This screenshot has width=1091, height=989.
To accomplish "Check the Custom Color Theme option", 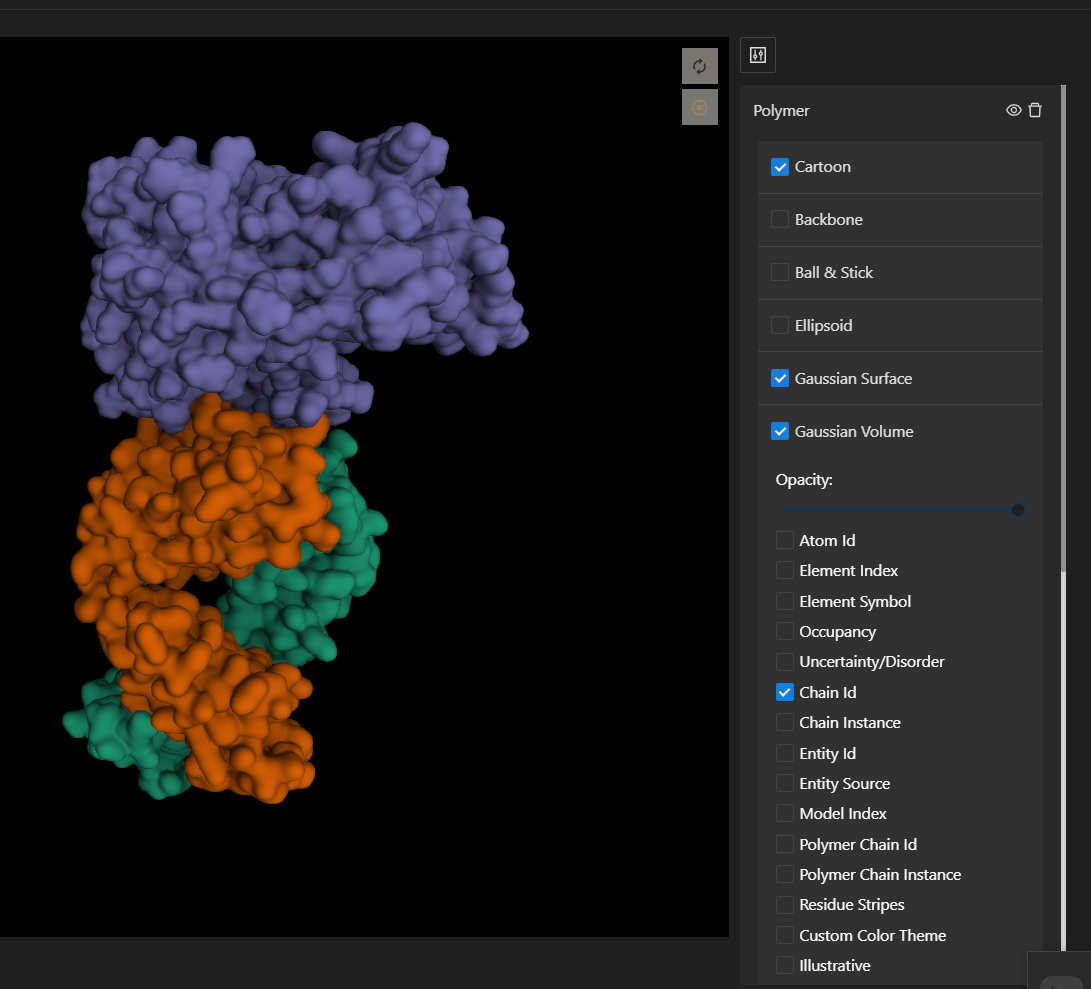I will point(785,935).
